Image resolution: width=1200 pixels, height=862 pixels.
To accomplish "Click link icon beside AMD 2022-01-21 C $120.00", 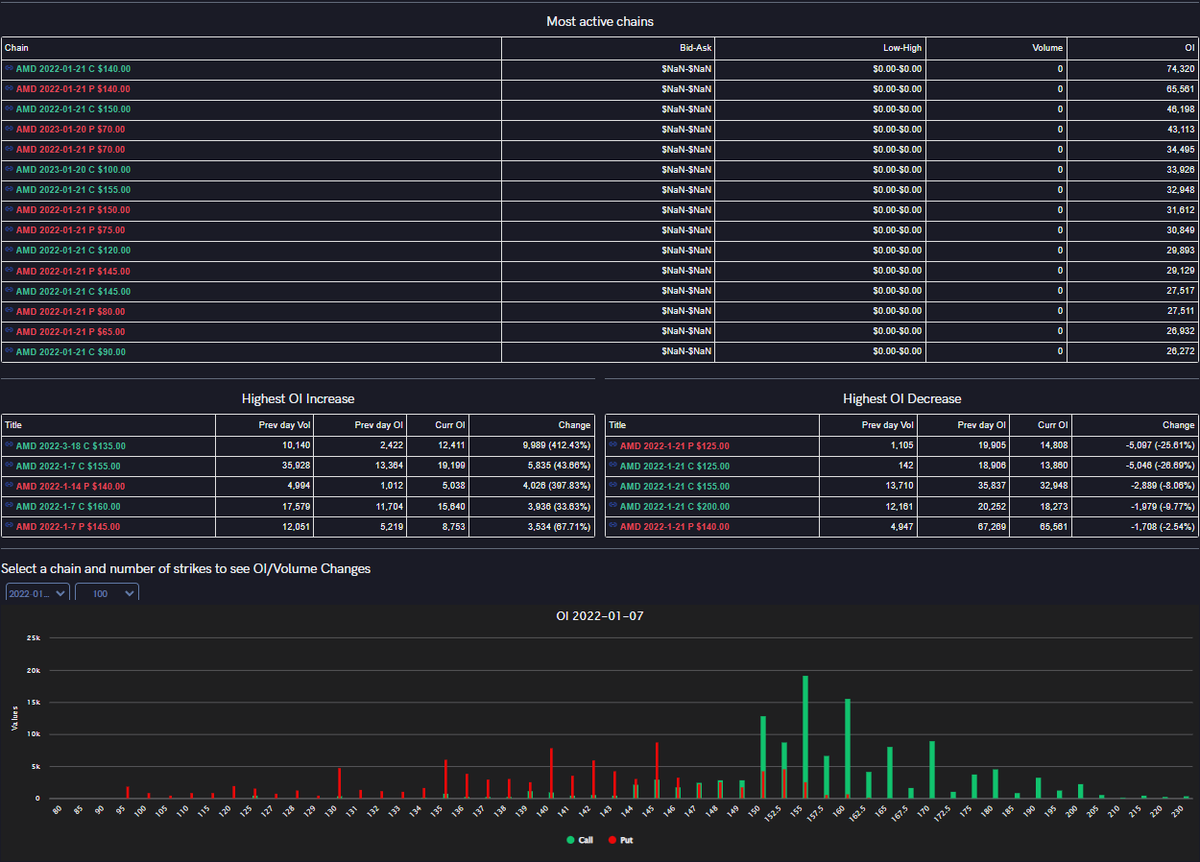I will (x=9, y=250).
